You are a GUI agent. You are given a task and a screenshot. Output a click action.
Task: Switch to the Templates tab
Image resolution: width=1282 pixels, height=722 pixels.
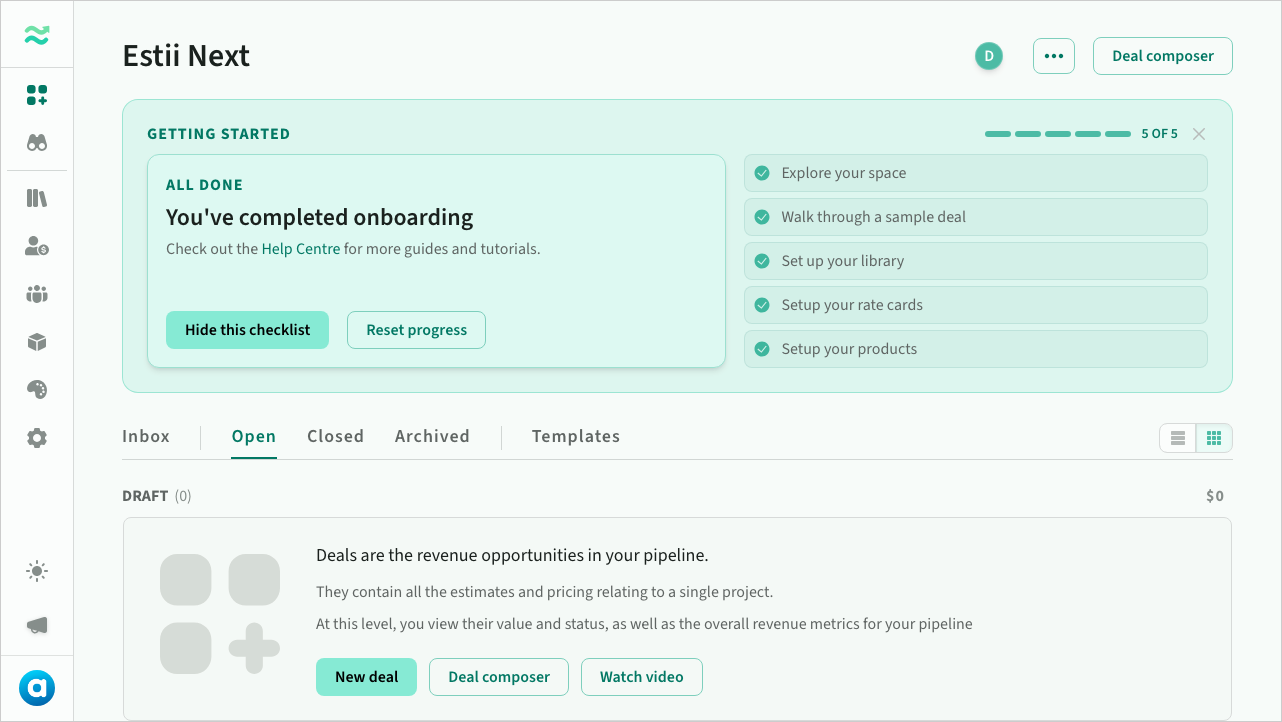pyautogui.click(x=576, y=436)
